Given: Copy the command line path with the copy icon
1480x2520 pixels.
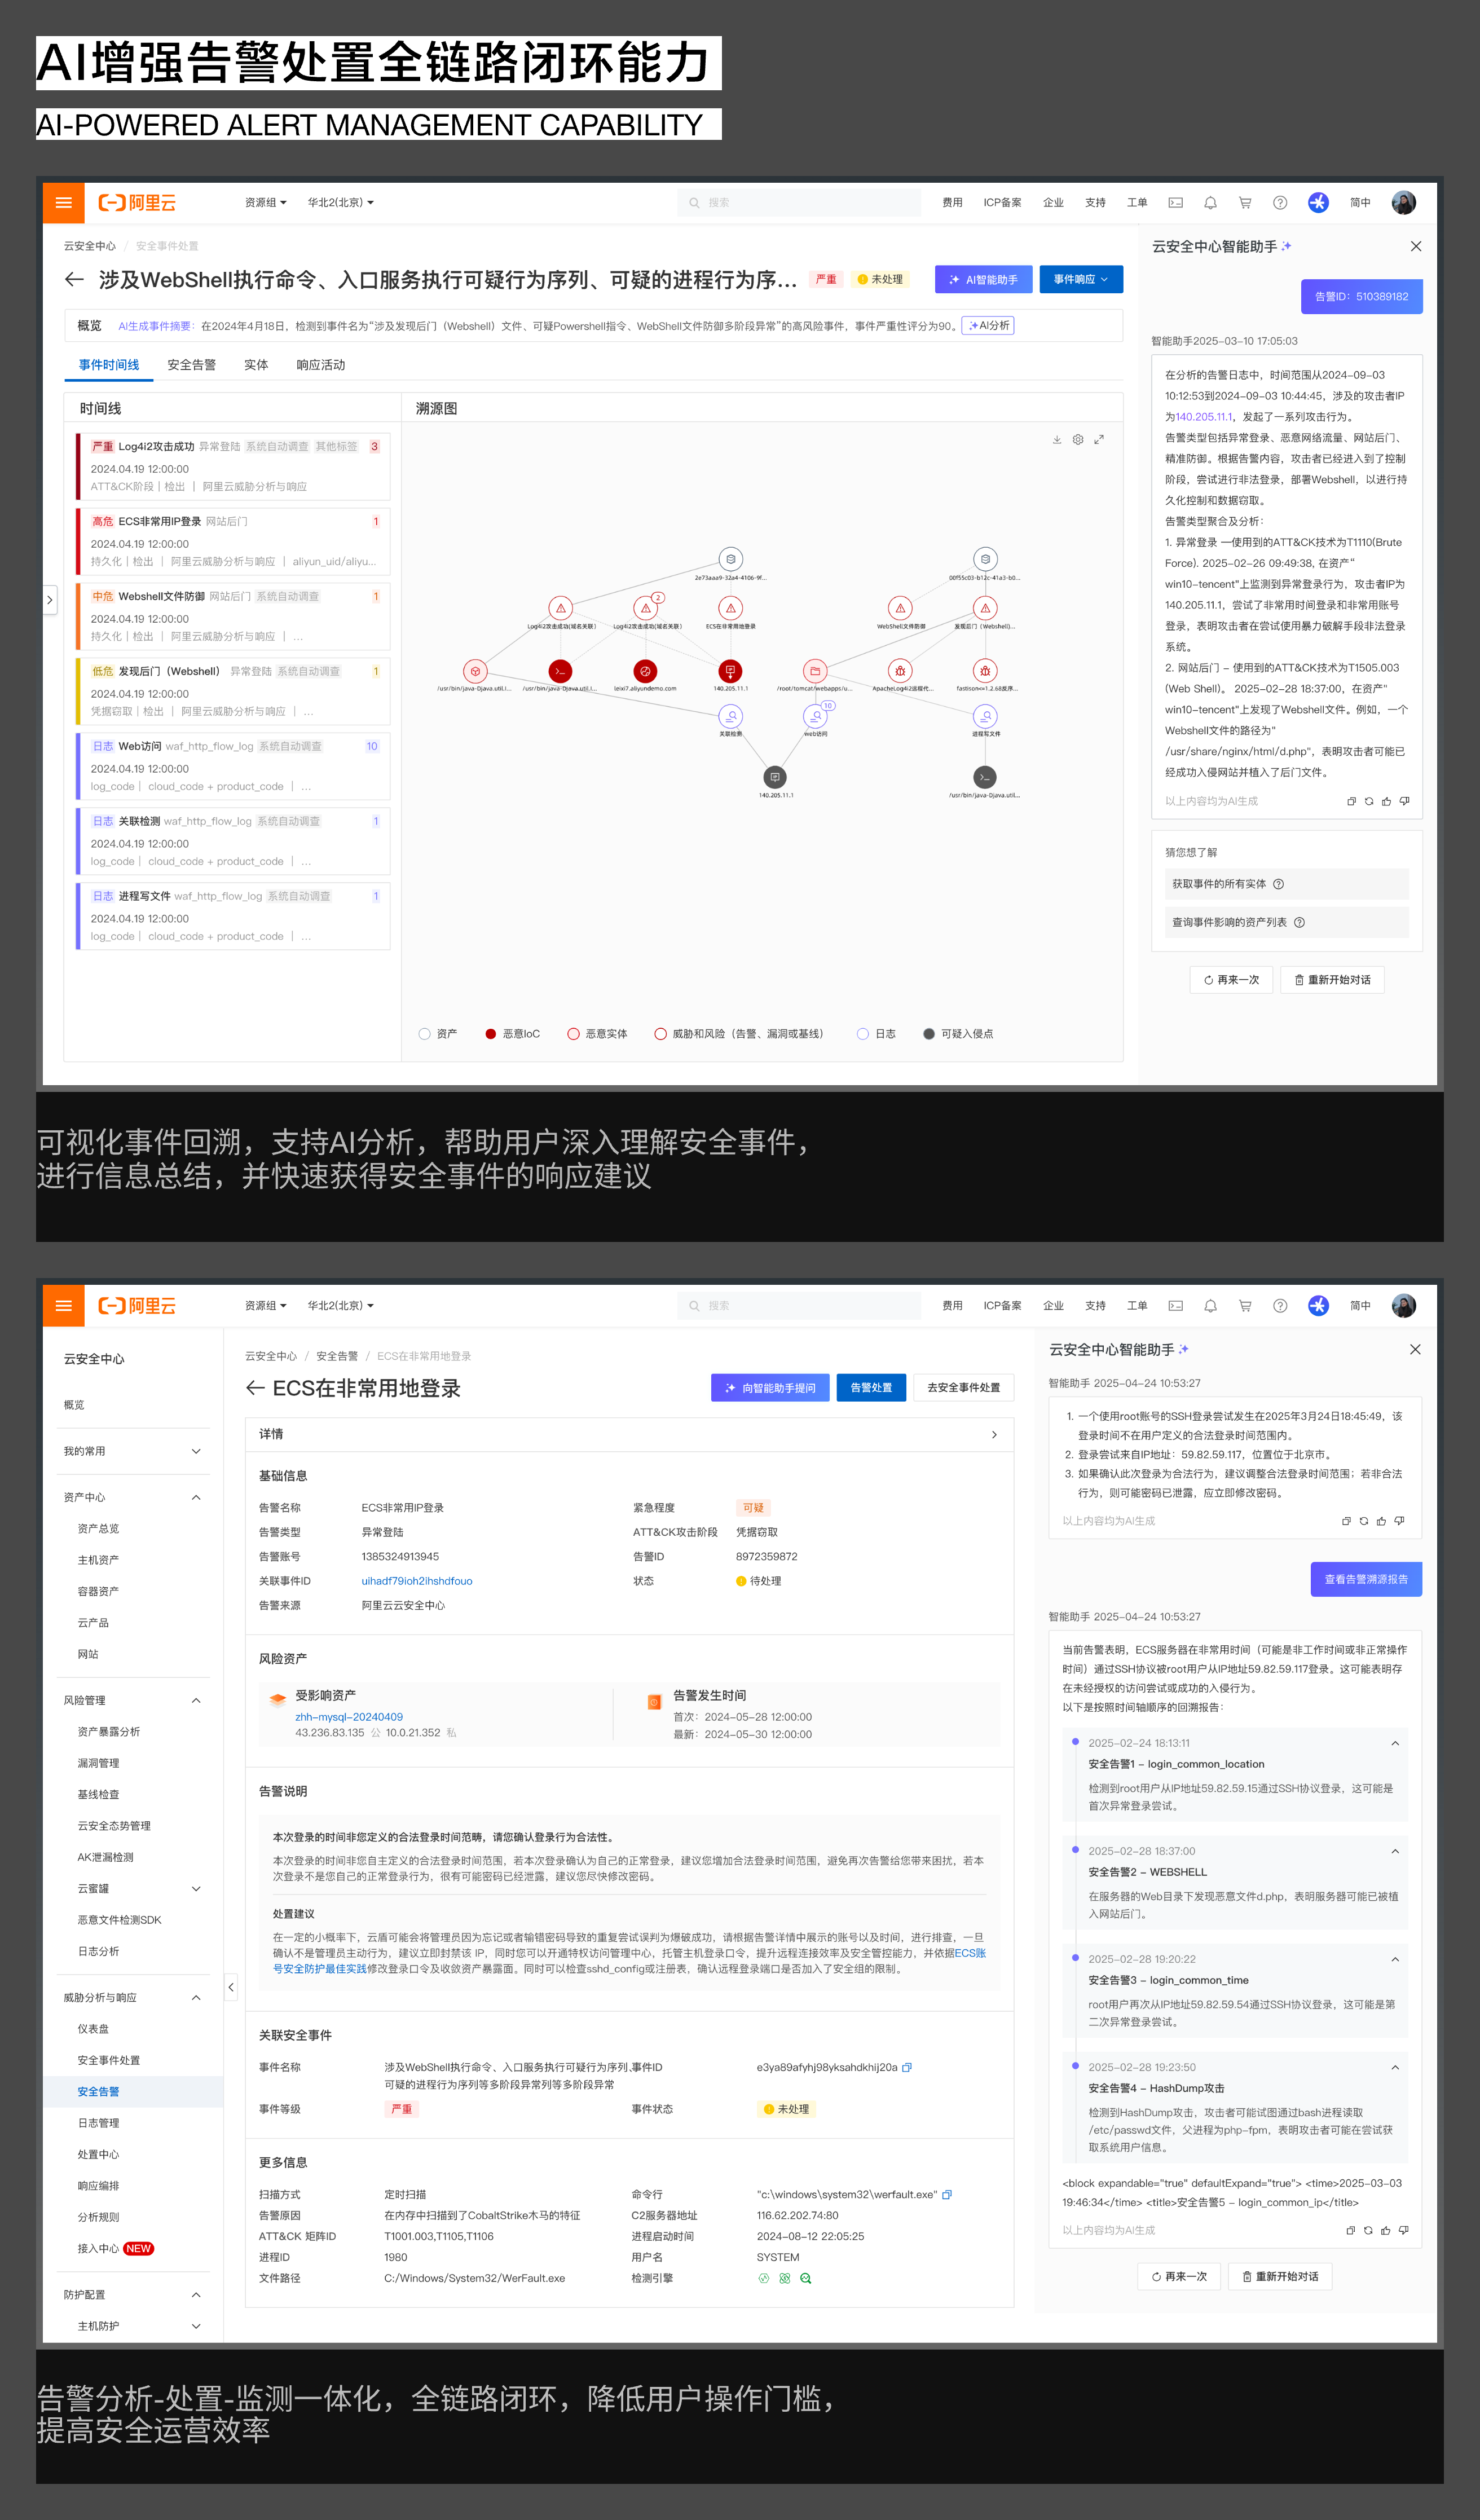Looking at the screenshot, I should [x=947, y=2195].
